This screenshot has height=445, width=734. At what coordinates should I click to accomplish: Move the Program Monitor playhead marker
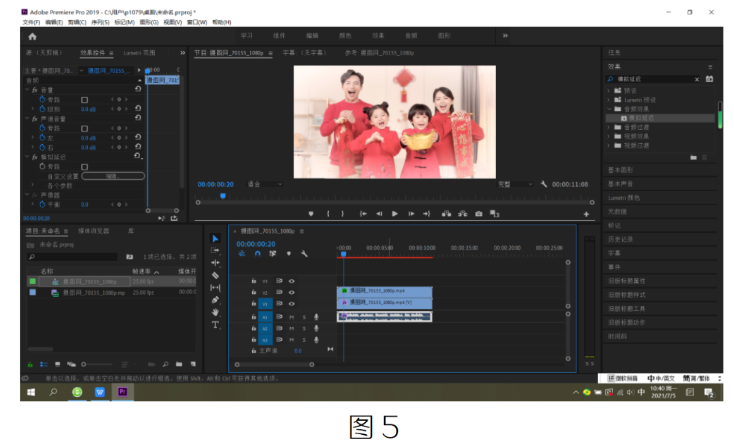[x=223, y=196]
